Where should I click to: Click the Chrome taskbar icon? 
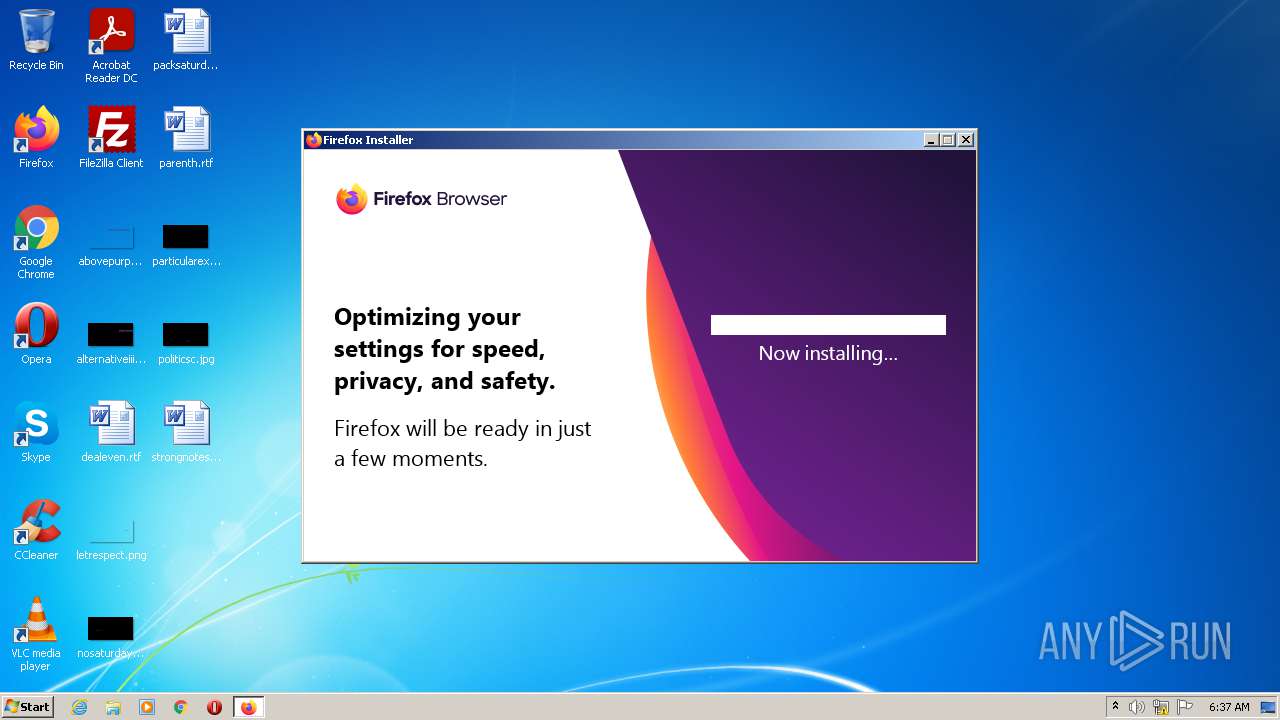181,707
